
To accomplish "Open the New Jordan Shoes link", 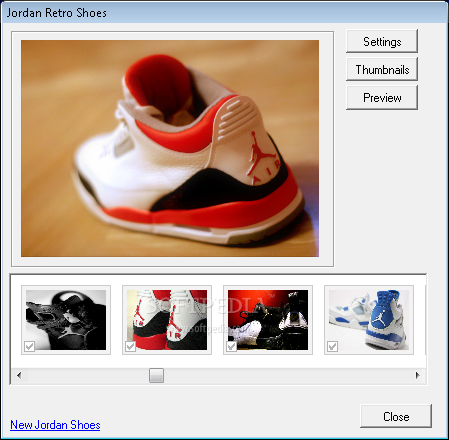I will (55, 425).
